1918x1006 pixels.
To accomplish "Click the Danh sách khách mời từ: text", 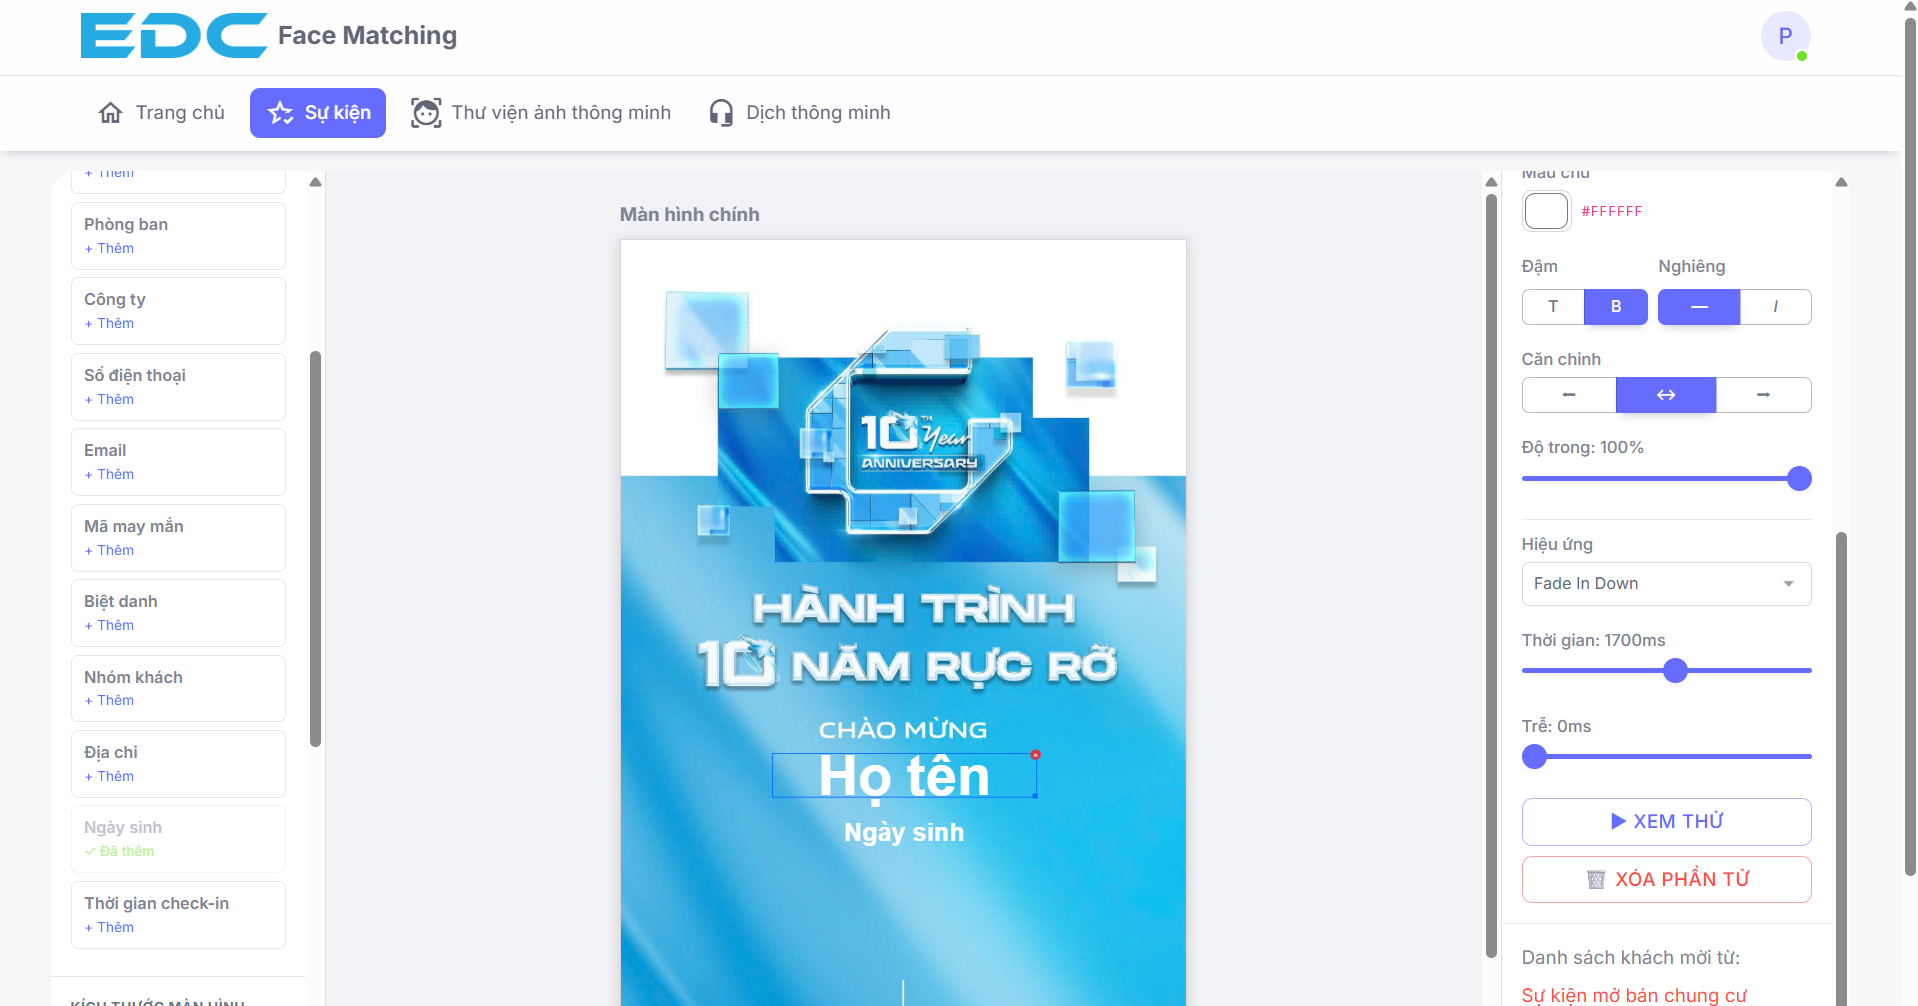I will pyautogui.click(x=1631, y=958).
